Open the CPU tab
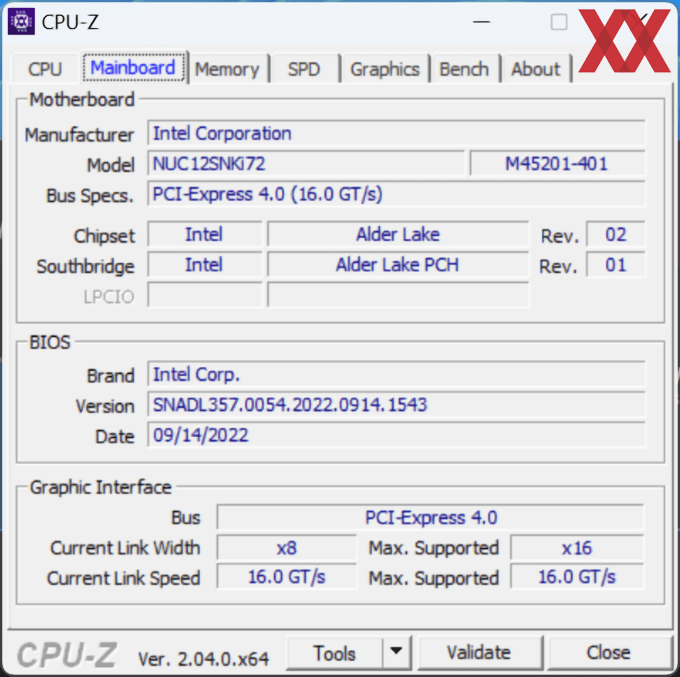This screenshot has height=677, width=680. pos(45,69)
